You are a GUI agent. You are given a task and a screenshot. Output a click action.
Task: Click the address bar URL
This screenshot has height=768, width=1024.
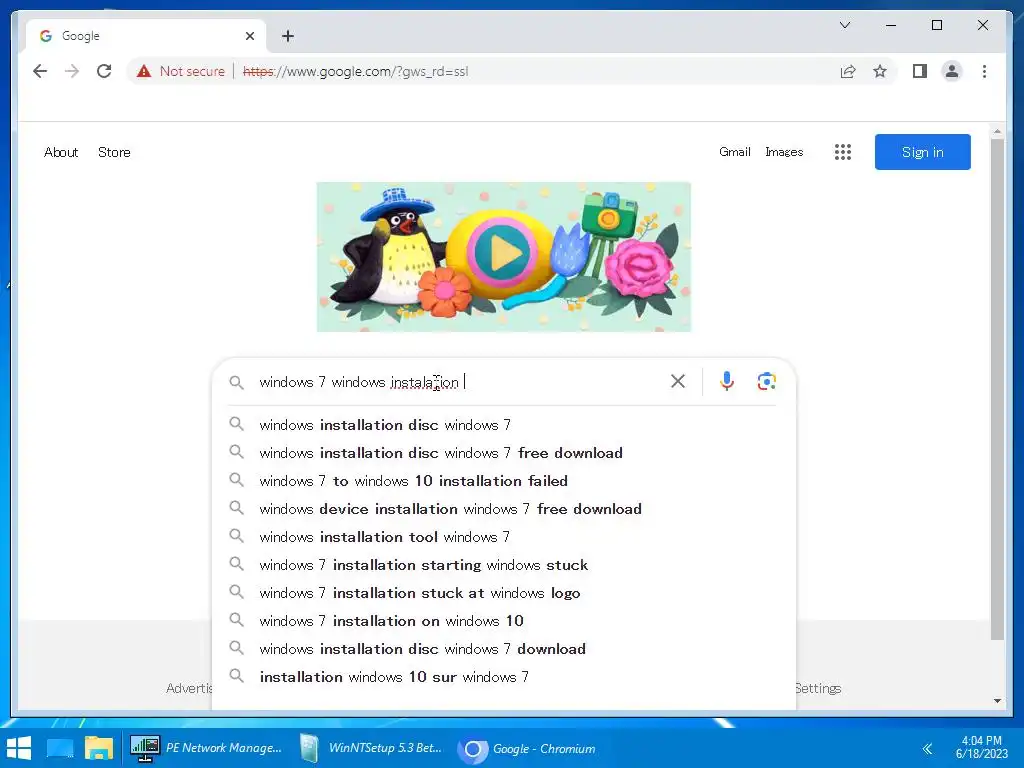point(356,71)
